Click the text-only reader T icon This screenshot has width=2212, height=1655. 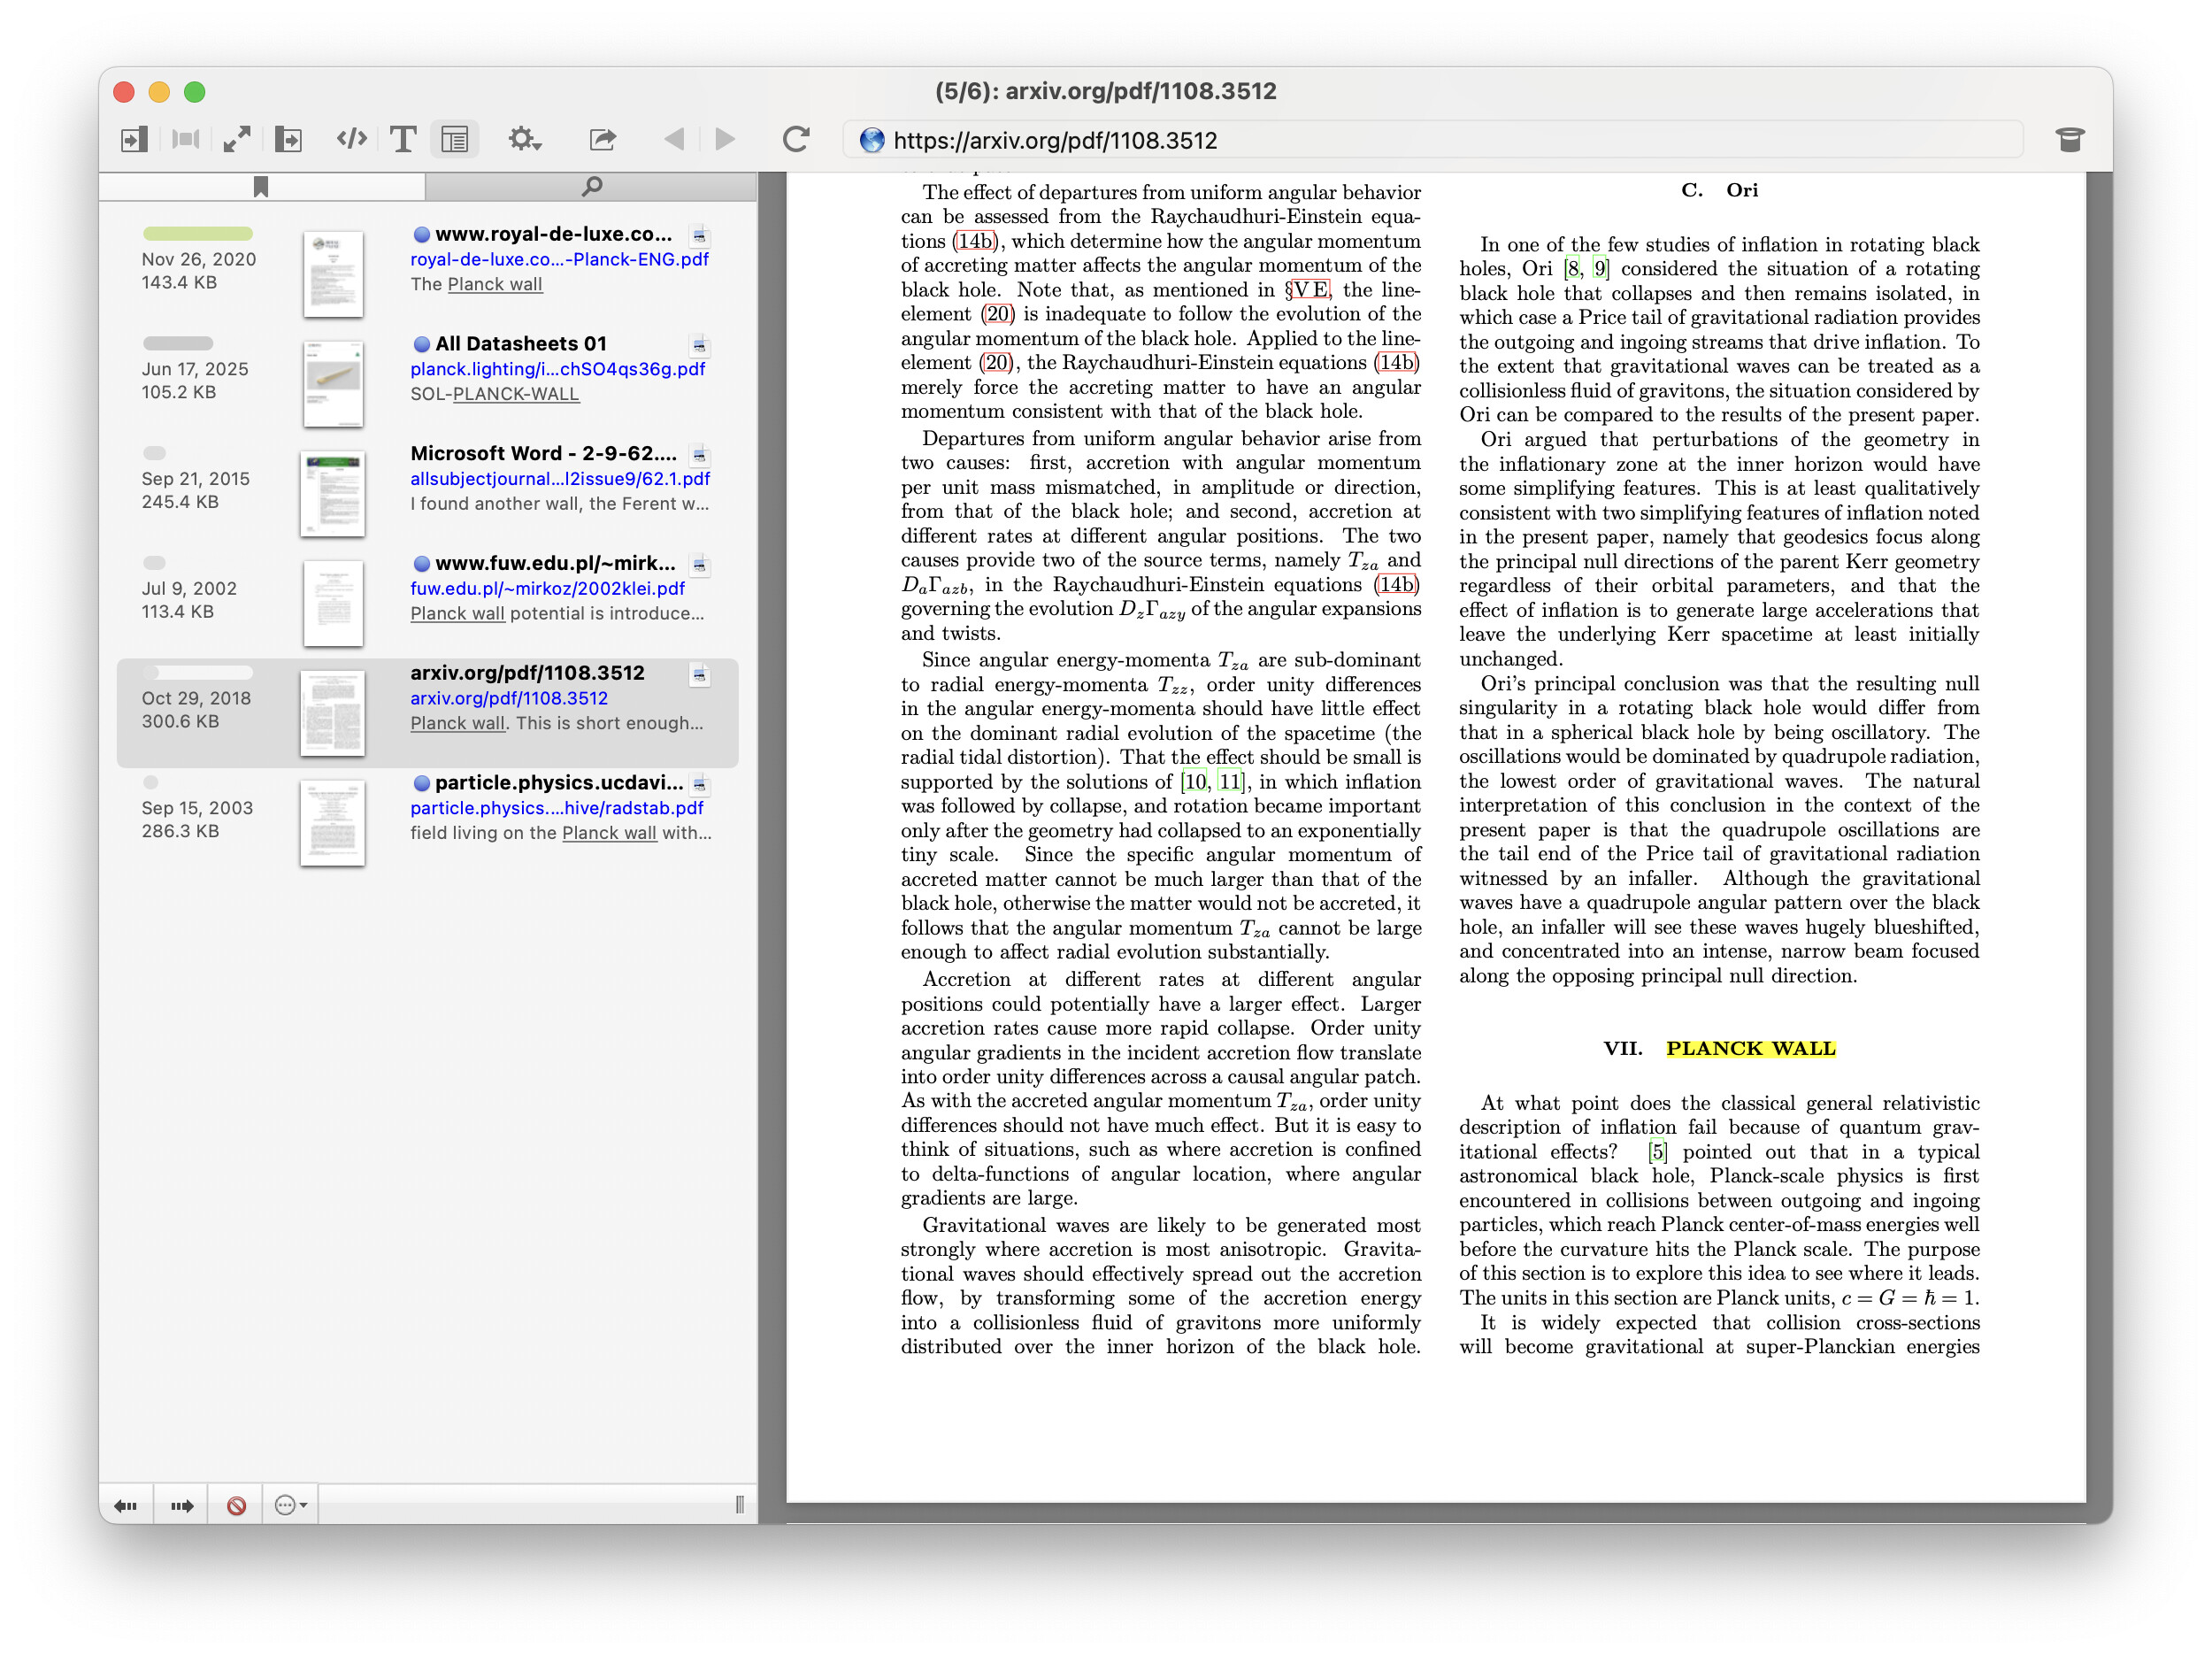pos(403,139)
